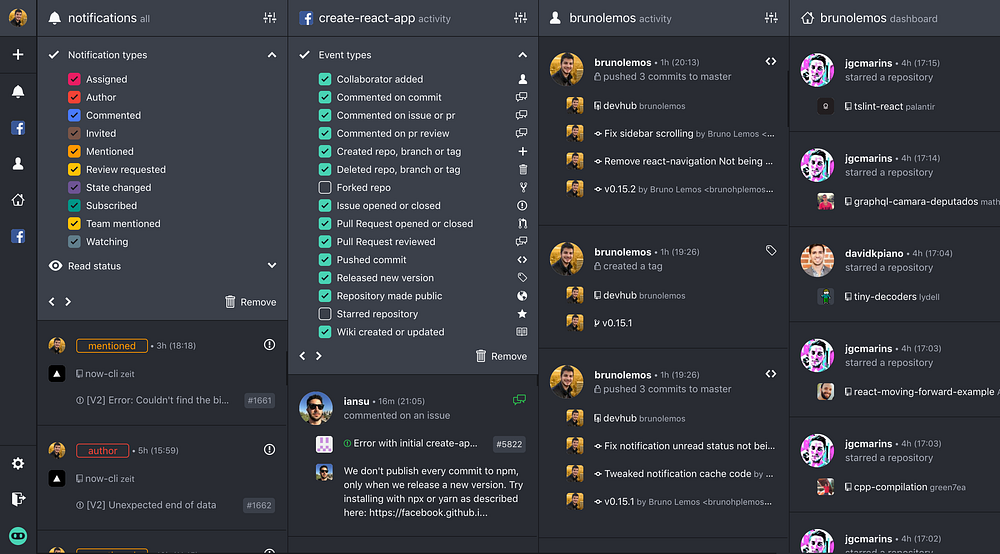Toggle the Mentioned checkbox
This screenshot has width=1000, height=554.
(74, 151)
